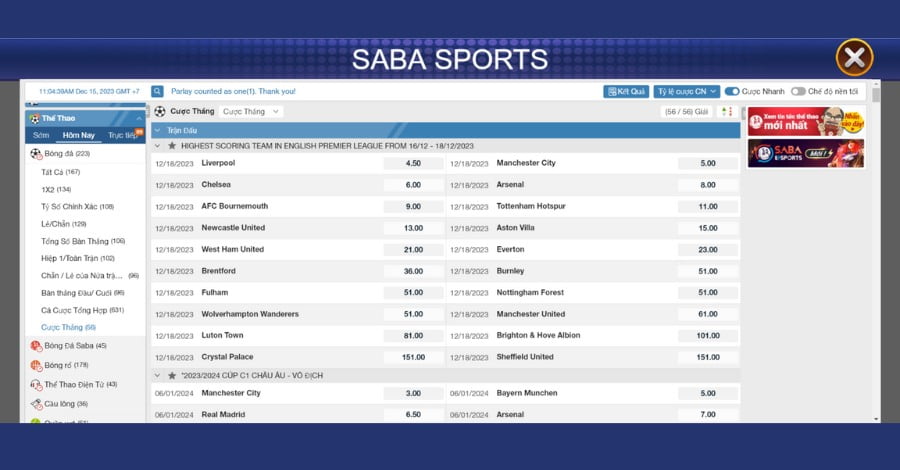Viewport: 900px width, 470px height.
Task: Open the Tỷ lệ cược CN odds dropdown
Action: [686, 91]
